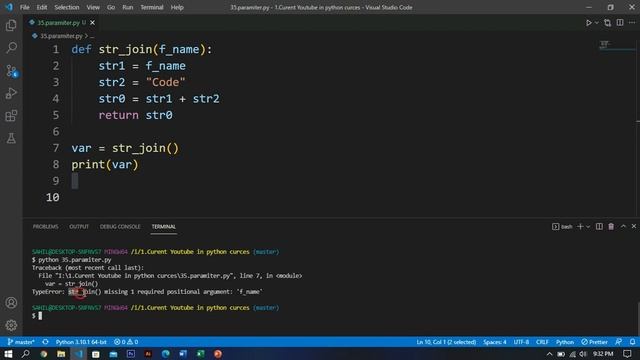The width and height of the screenshot is (640, 360).
Task: Open Excel from the taskbar
Action: (x=200, y=354)
